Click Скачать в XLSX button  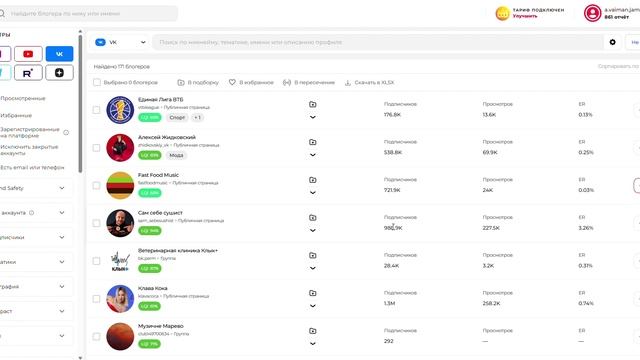(x=369, y=82)
